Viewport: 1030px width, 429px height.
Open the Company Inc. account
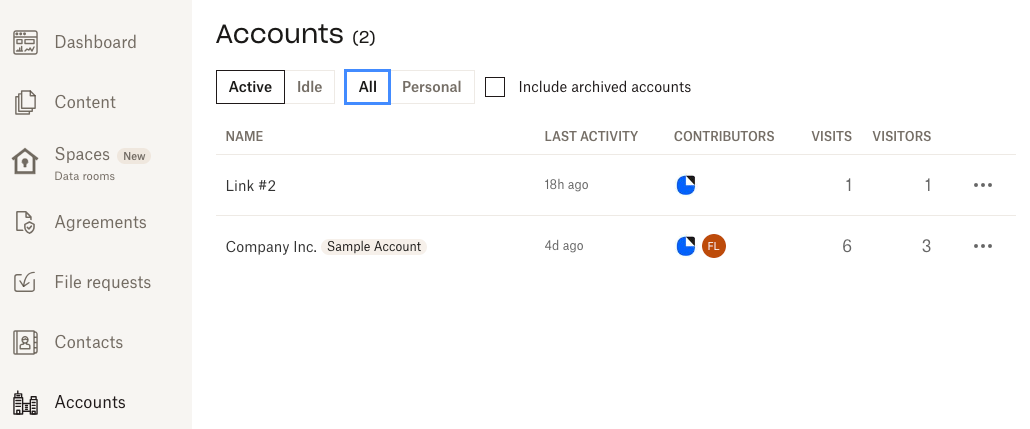pos(271,246)
